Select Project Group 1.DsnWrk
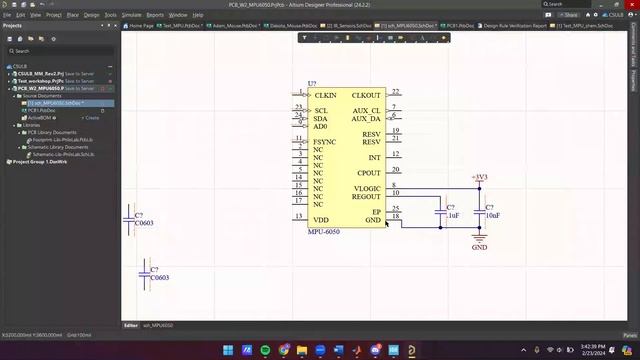Screen dimensions: 640x360 click(40, 162)
